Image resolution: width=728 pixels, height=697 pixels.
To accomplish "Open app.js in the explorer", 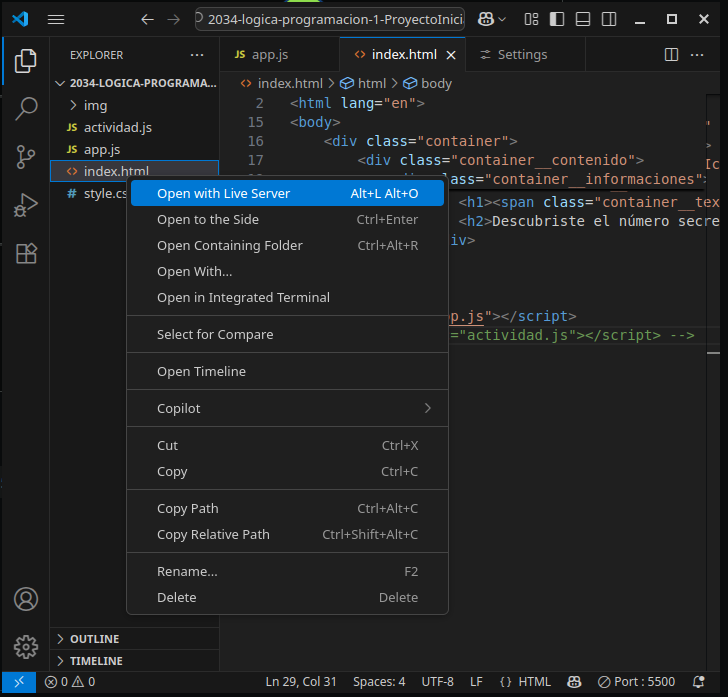I will coord(135,150).
